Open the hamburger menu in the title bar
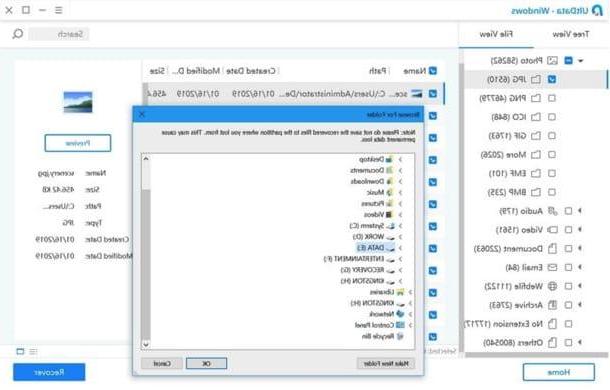This screenshot has height=390, width=610. click(58, 10)
